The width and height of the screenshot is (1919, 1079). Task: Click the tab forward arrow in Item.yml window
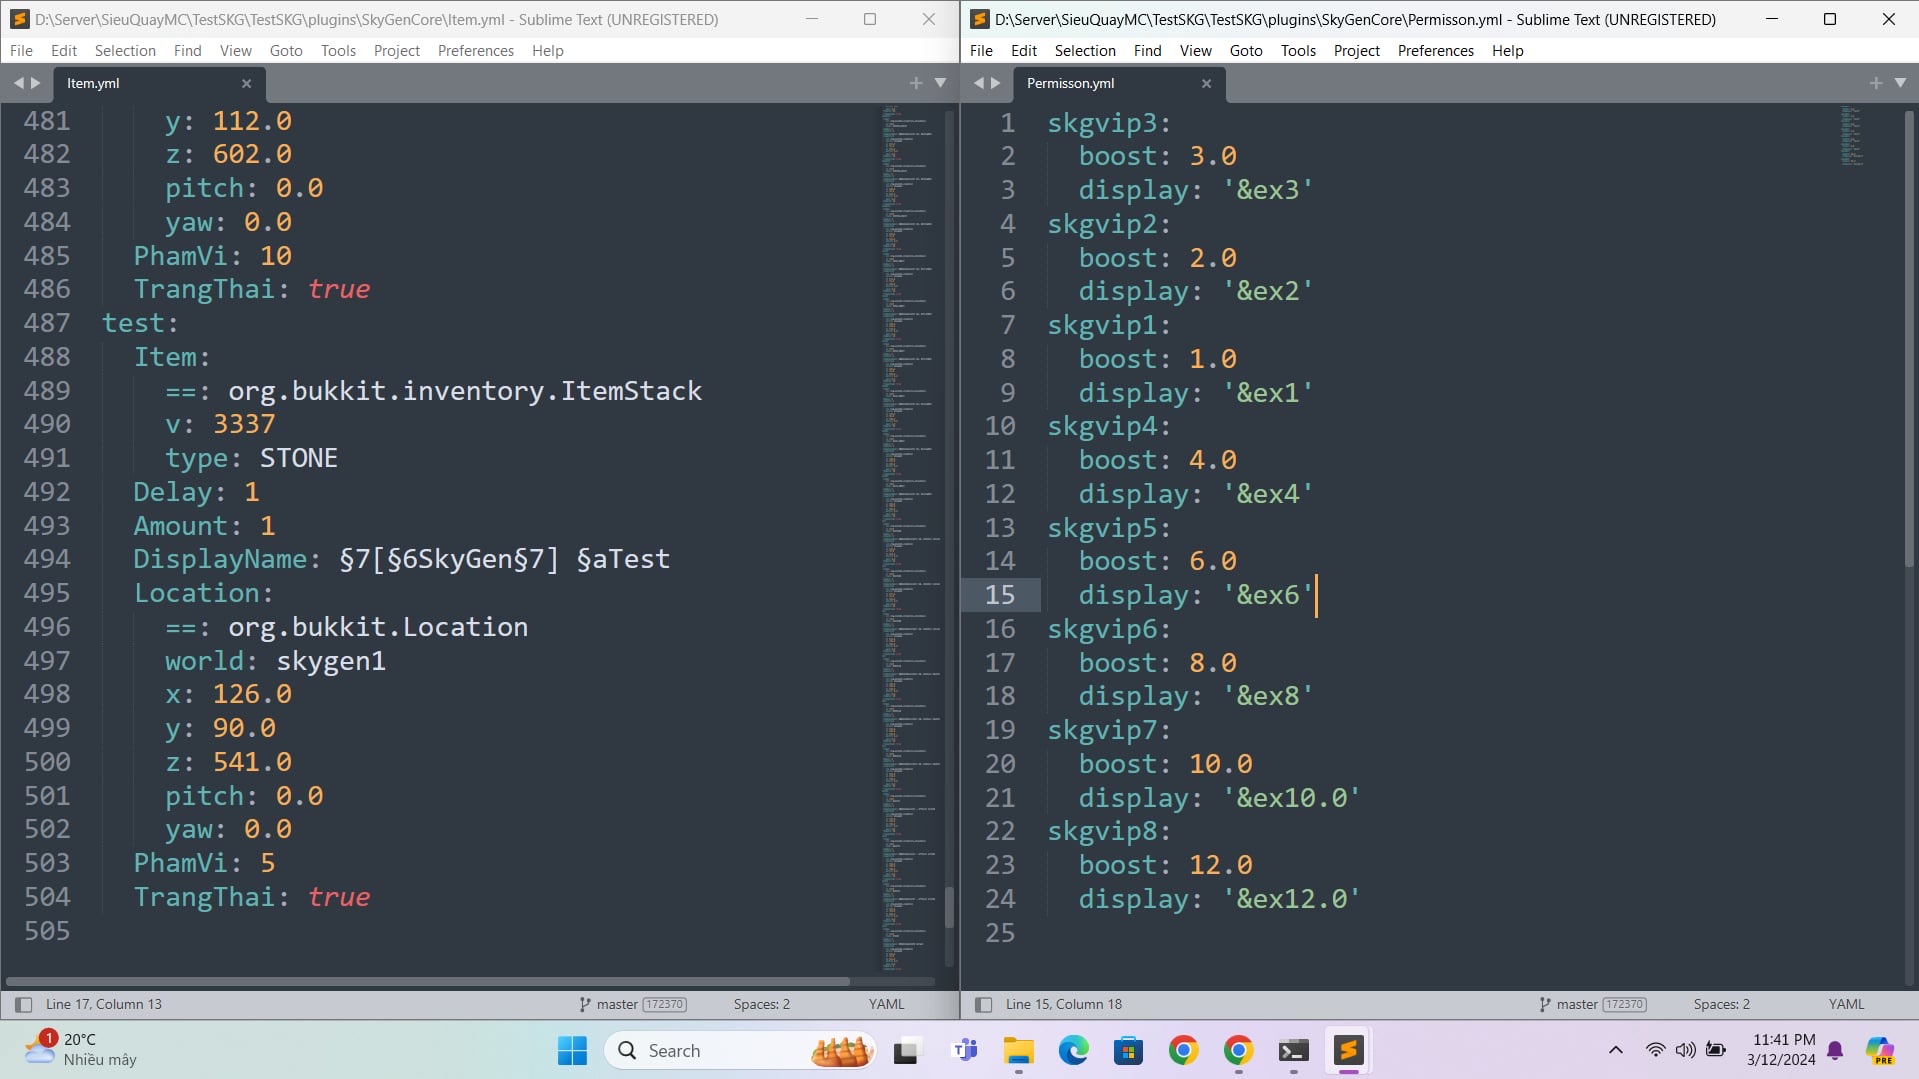pos(36,83)
